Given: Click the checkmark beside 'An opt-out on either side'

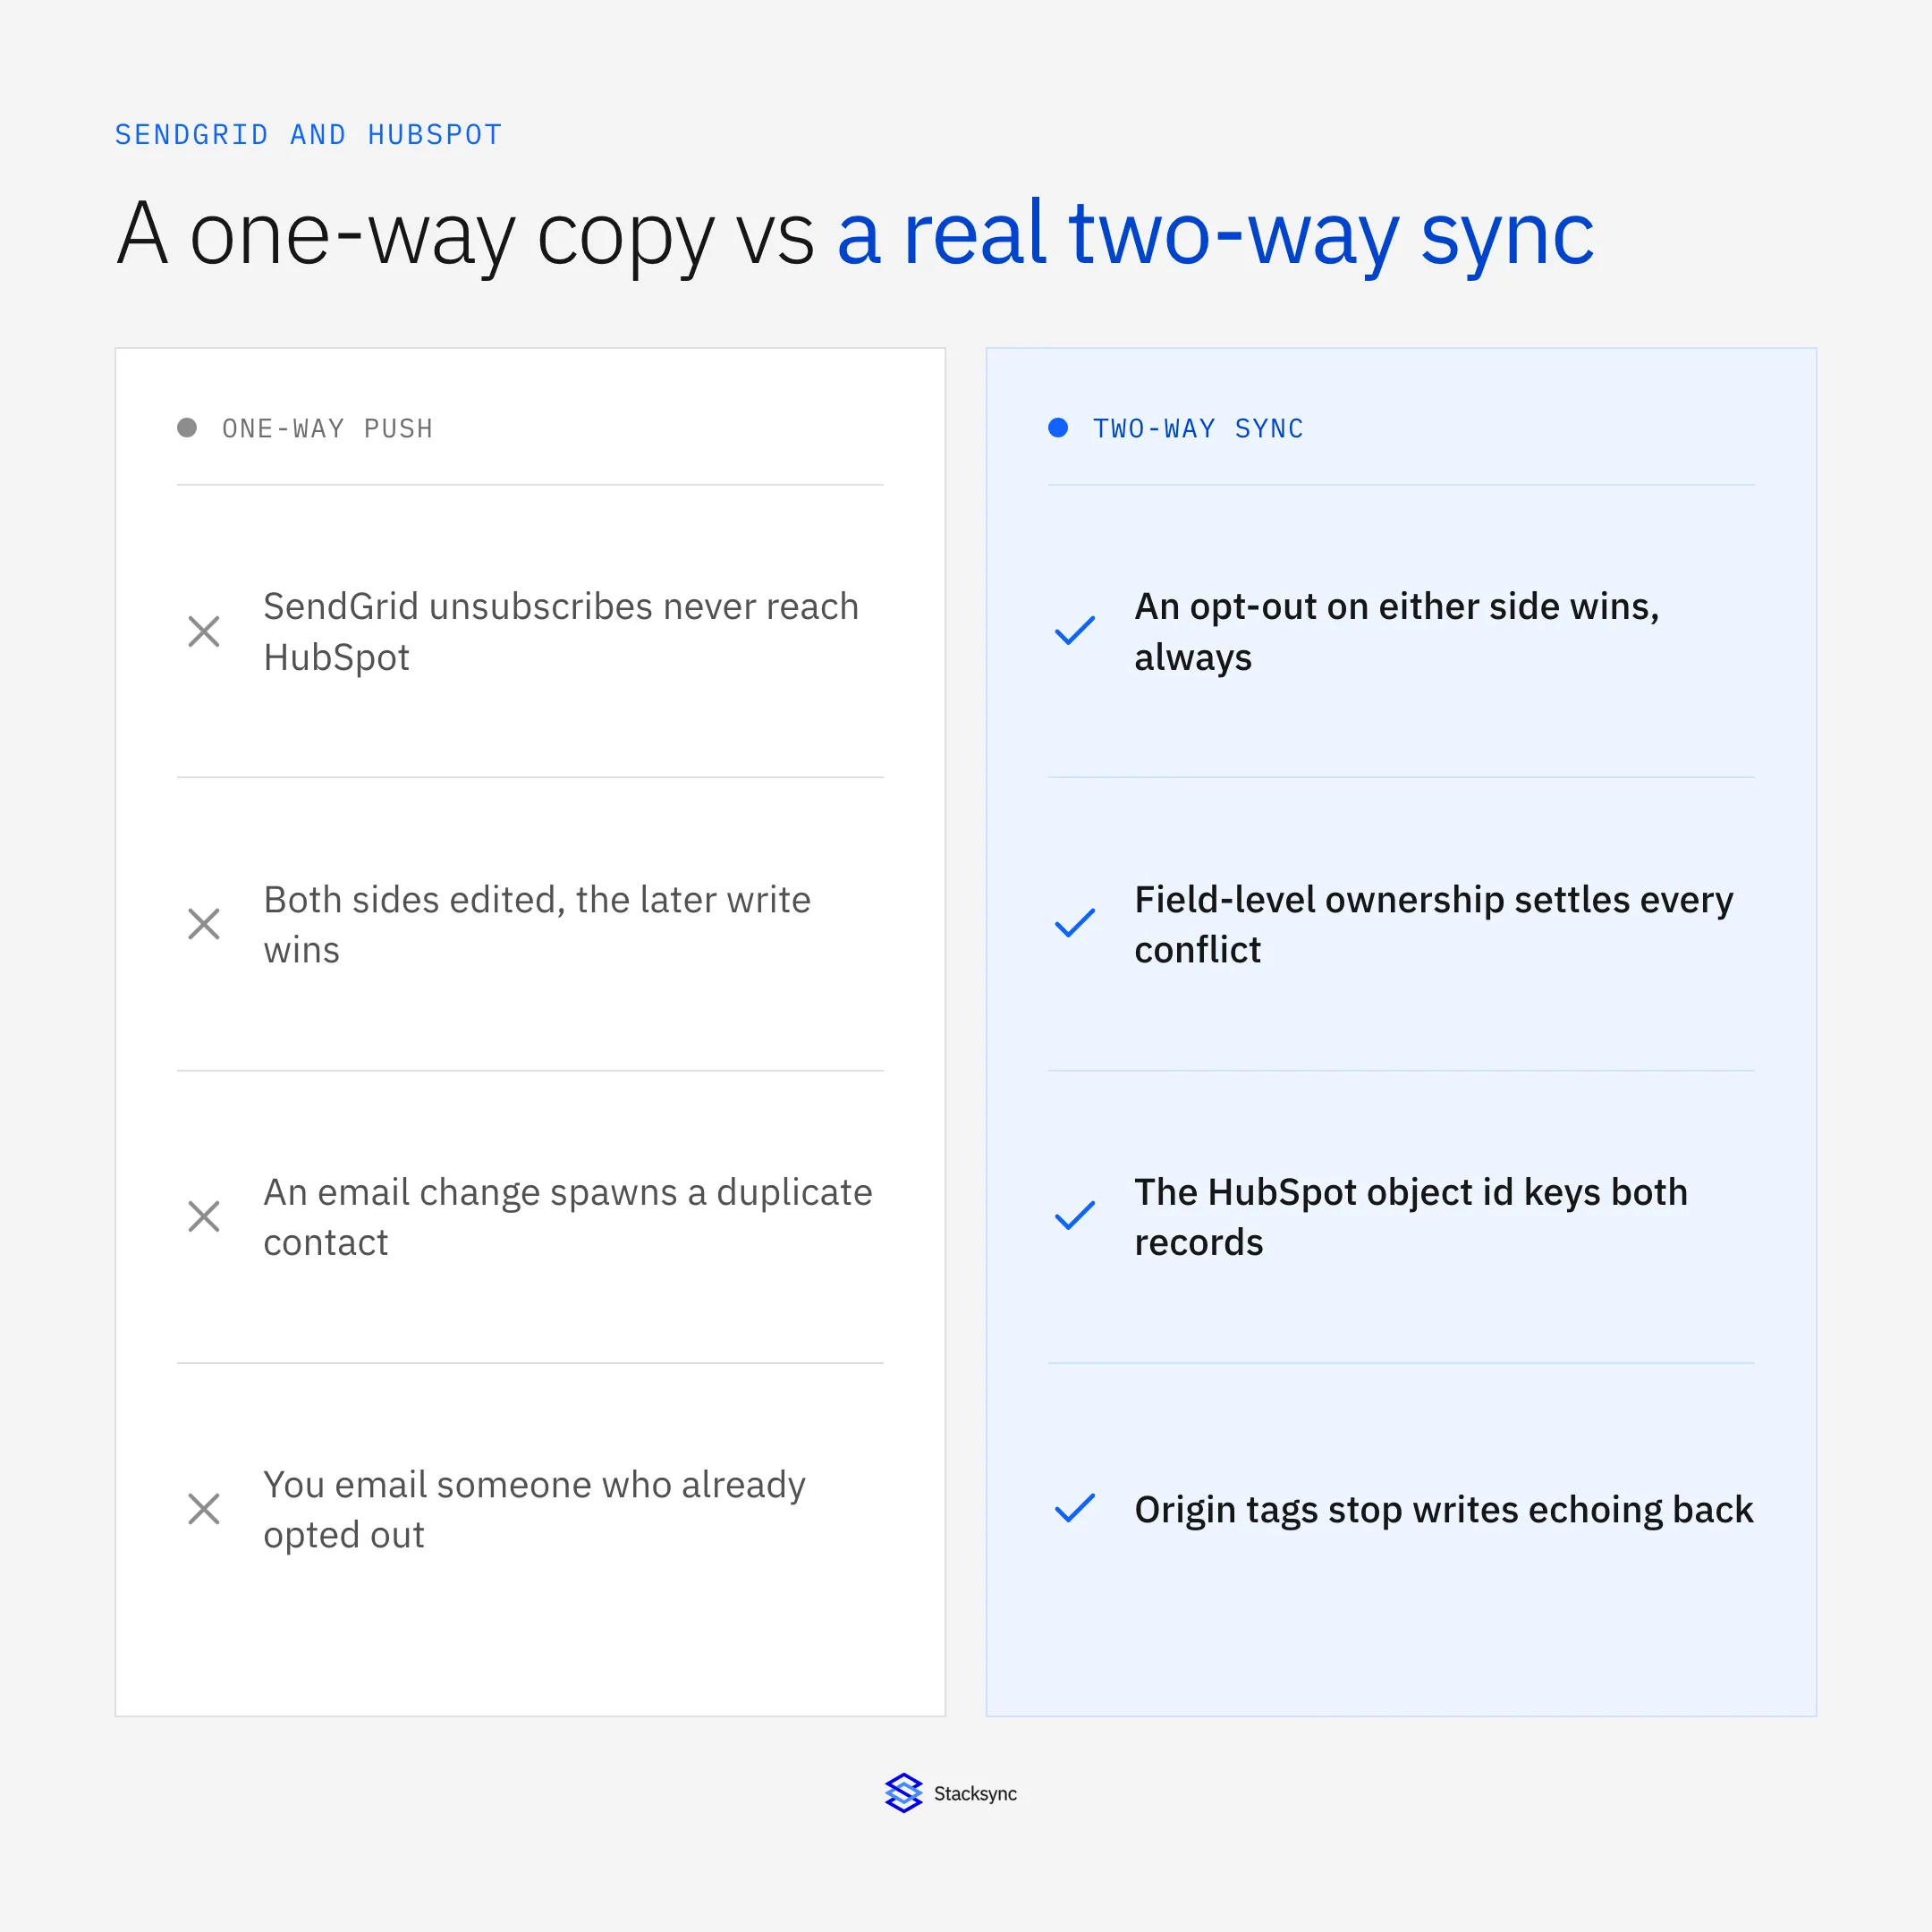Looking at the screenshot, I should point(1075,631).
